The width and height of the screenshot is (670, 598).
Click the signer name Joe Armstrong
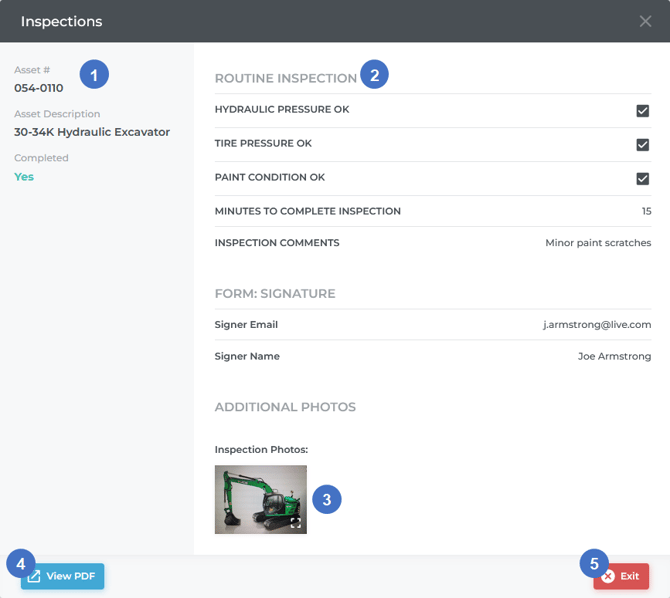click(614, 357)
